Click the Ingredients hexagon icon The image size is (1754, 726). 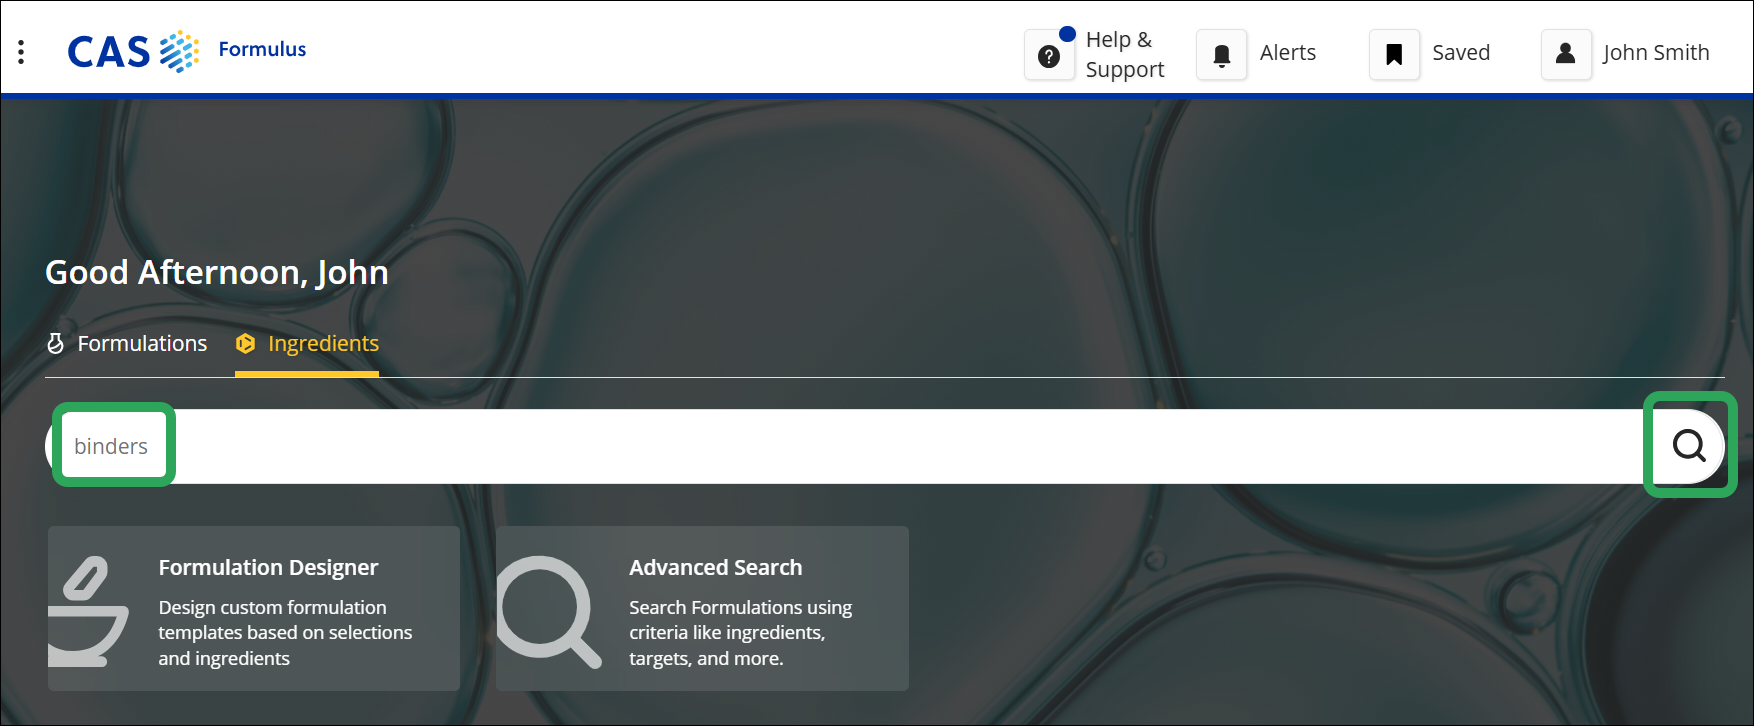pos(245,344)
